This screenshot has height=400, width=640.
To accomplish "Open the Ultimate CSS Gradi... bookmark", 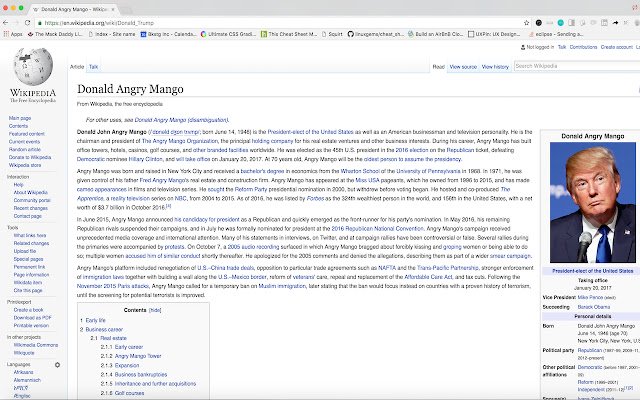I will [228, 34].
